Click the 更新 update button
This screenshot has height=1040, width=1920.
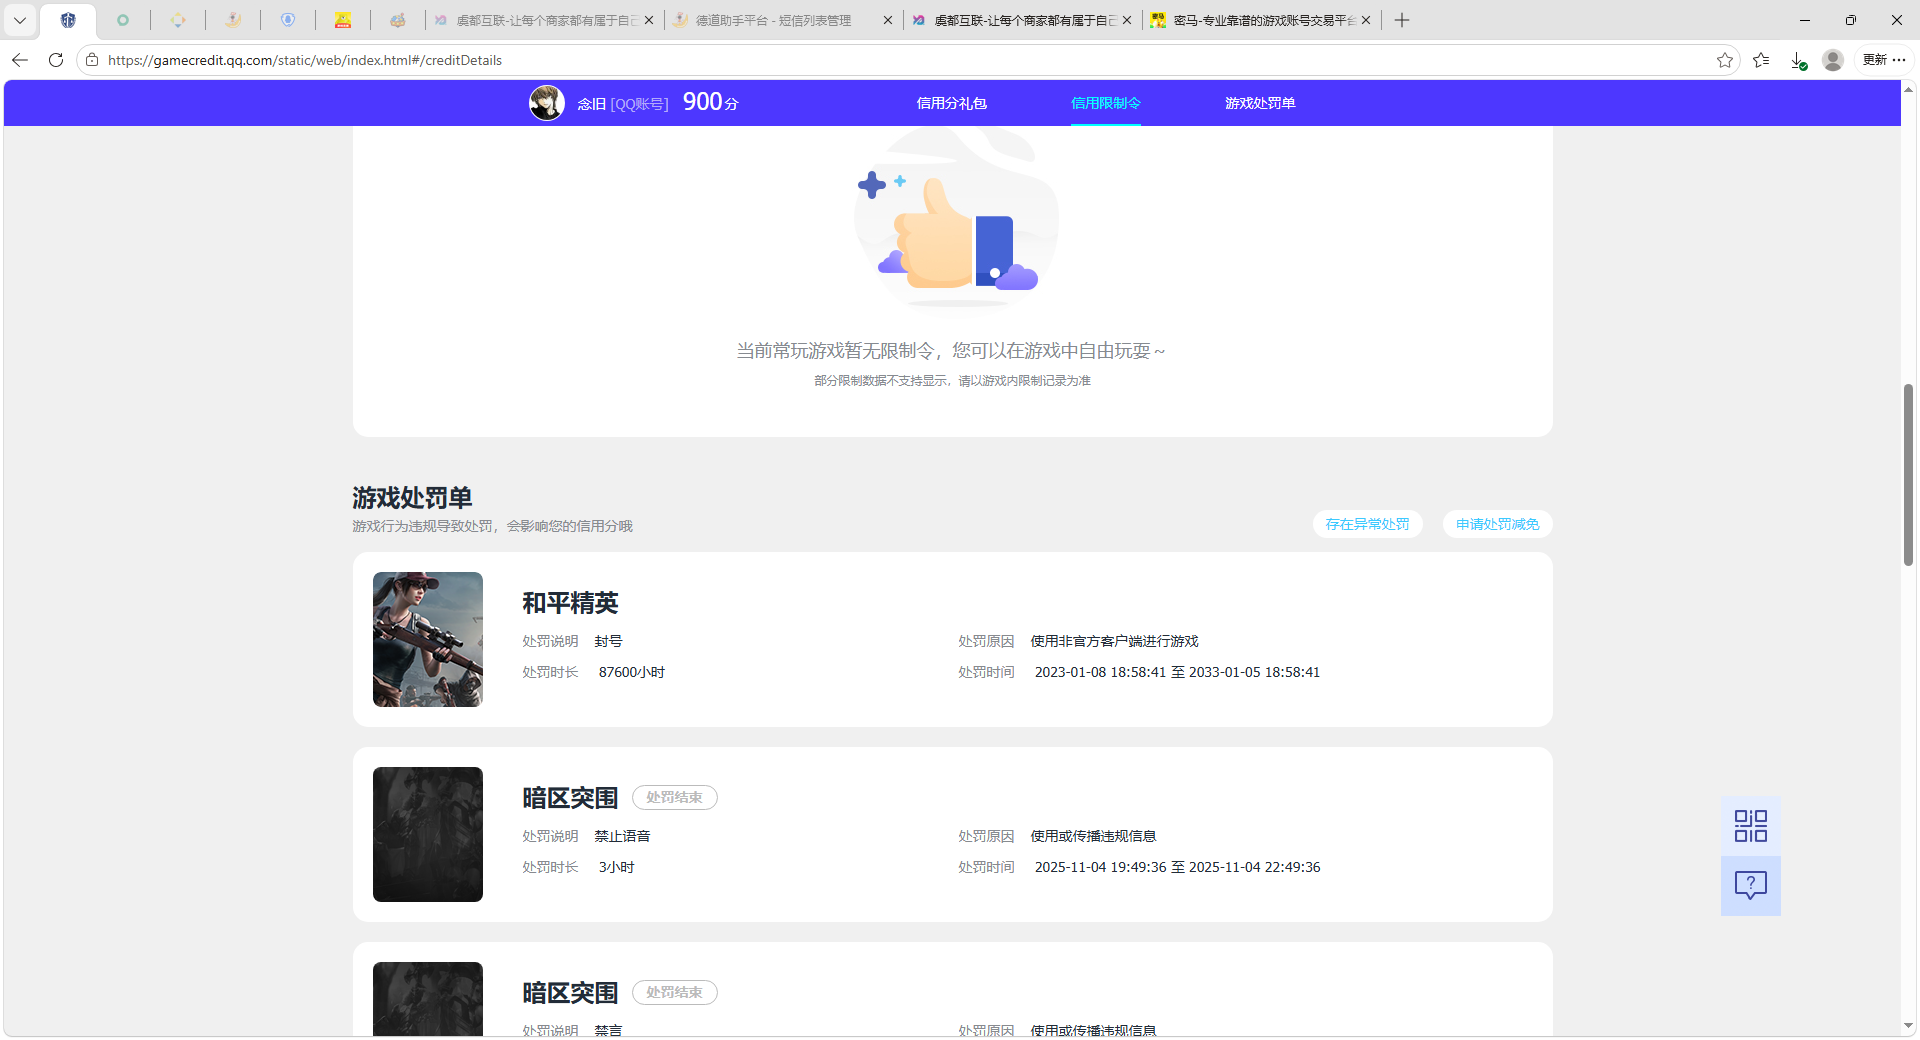1875,60
